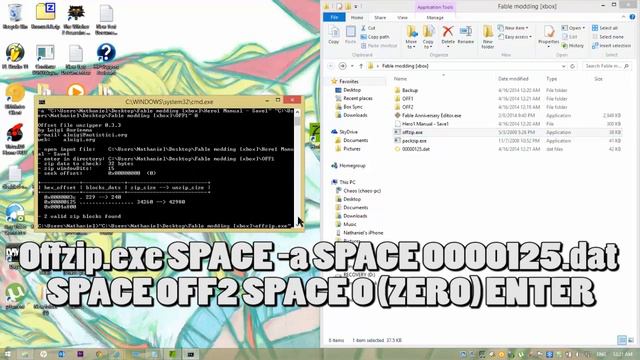The image size is (640, 360).
Task: Open the address bar history dropdown
Action: coord(564,66)
